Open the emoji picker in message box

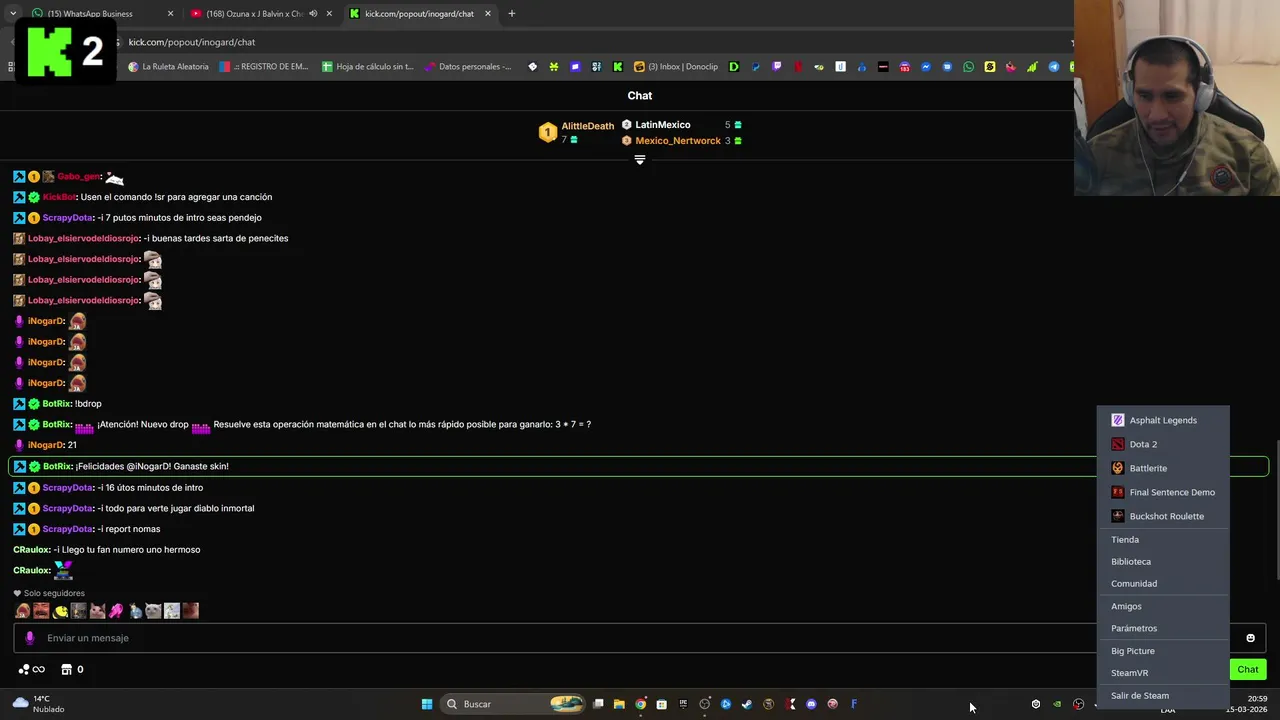click(x=1250, y=638)
